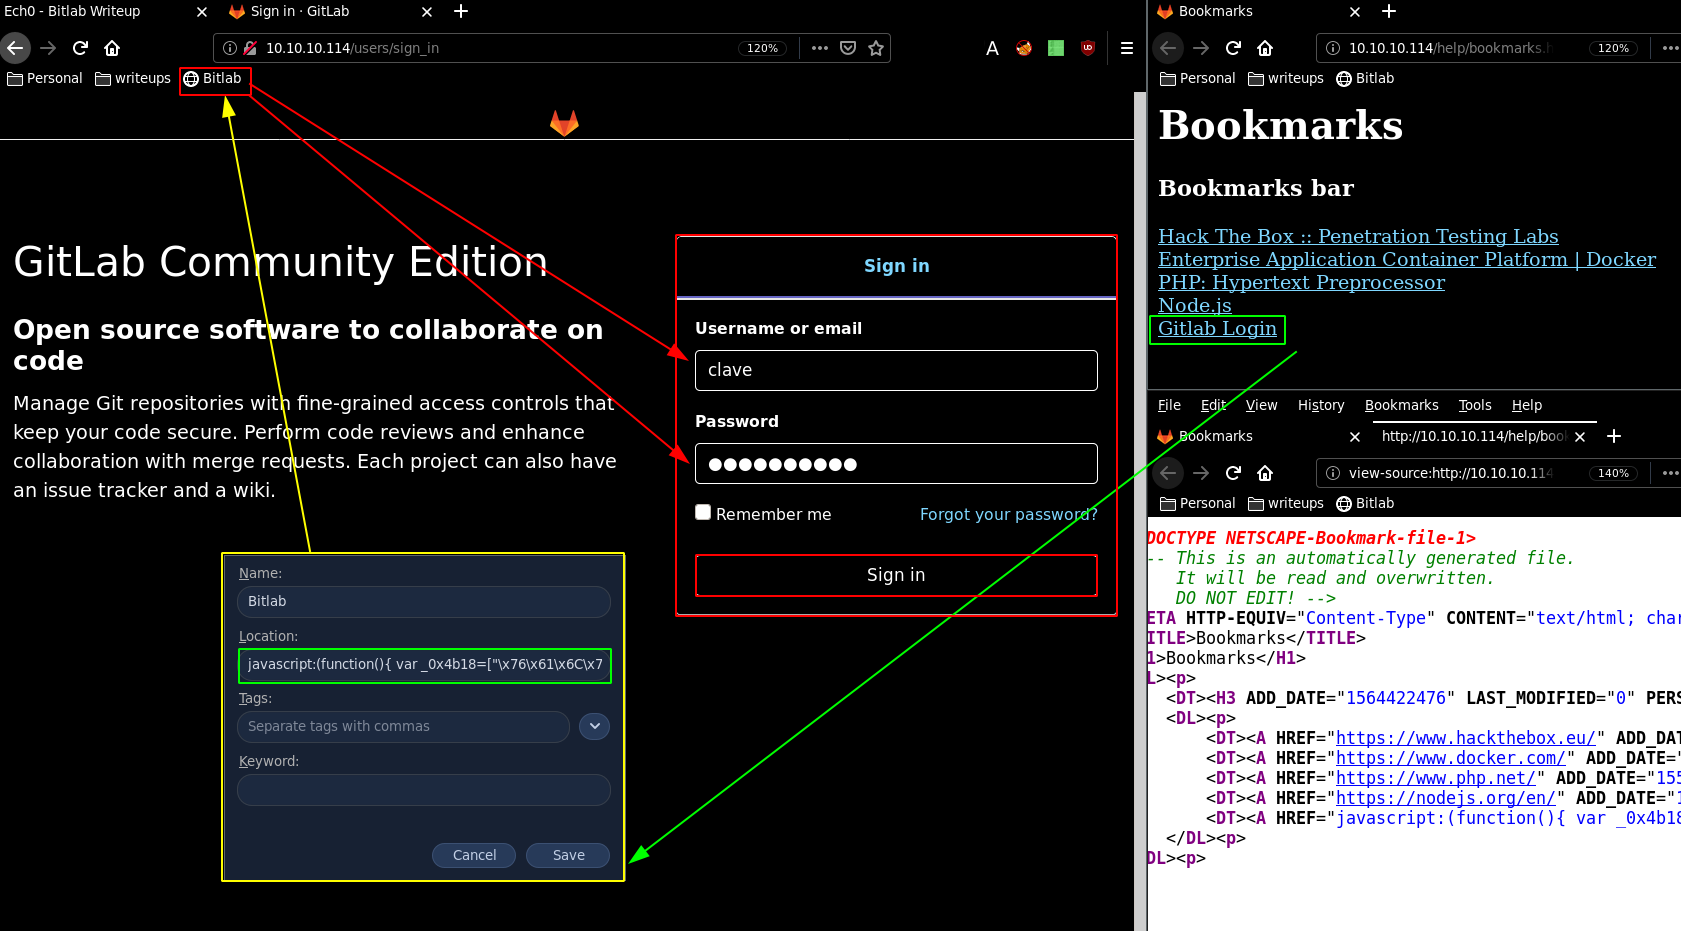Reload the help/bookmarks page window
Screen dimensions: 1681x931
[1233, 48]
